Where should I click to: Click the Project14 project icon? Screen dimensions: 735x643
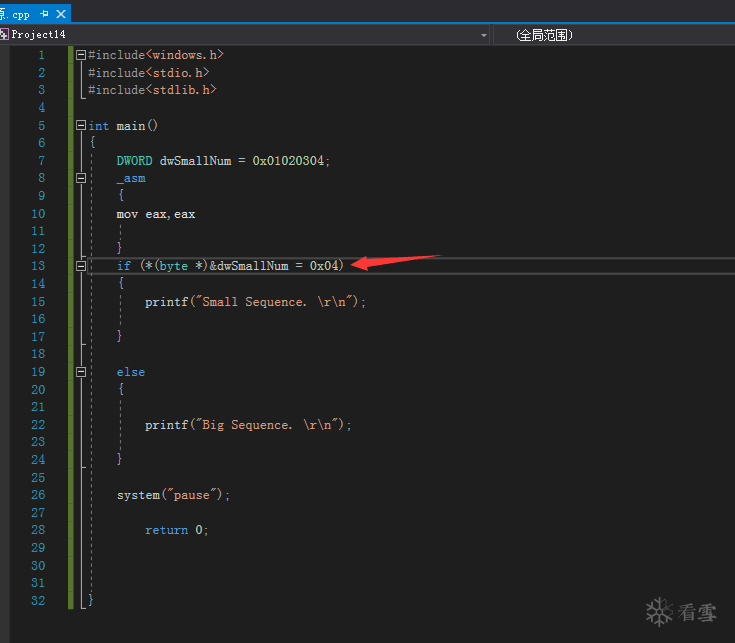[x=4, y=35]
